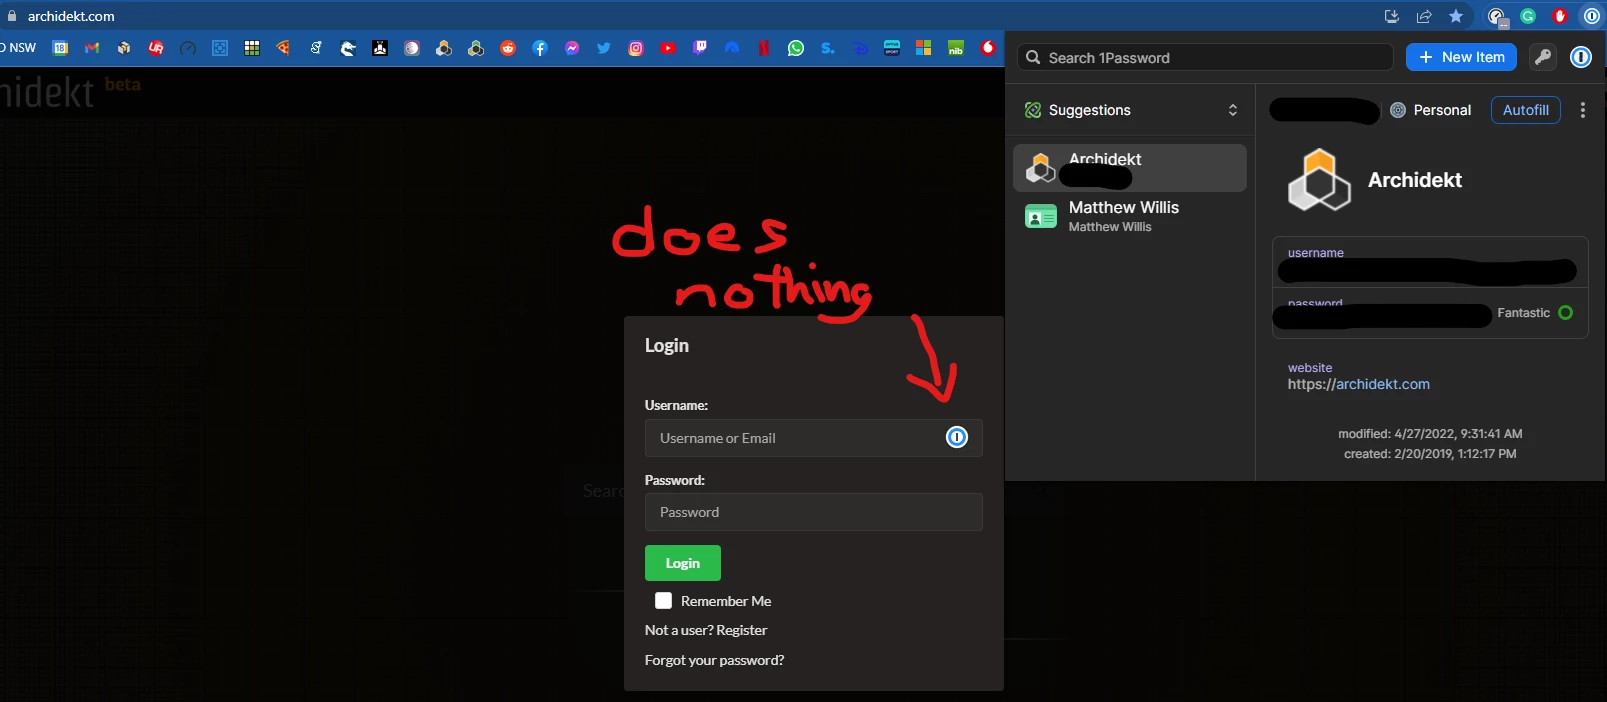This screenshot has width=1607, height=702.
Task: Click the modified date text
Action: point(1430,434)
